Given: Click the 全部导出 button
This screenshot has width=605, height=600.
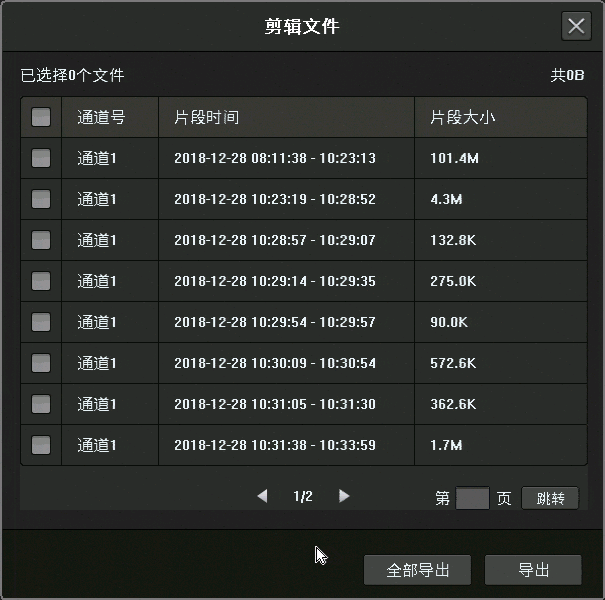Looking at the screenshot, I should tap(416, 570).
